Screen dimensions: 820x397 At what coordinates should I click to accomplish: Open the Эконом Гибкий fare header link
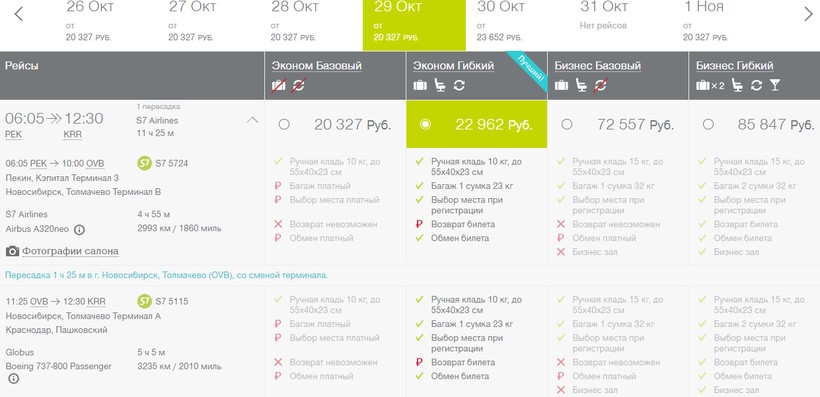pyautogui.click(x=453, y=66)
